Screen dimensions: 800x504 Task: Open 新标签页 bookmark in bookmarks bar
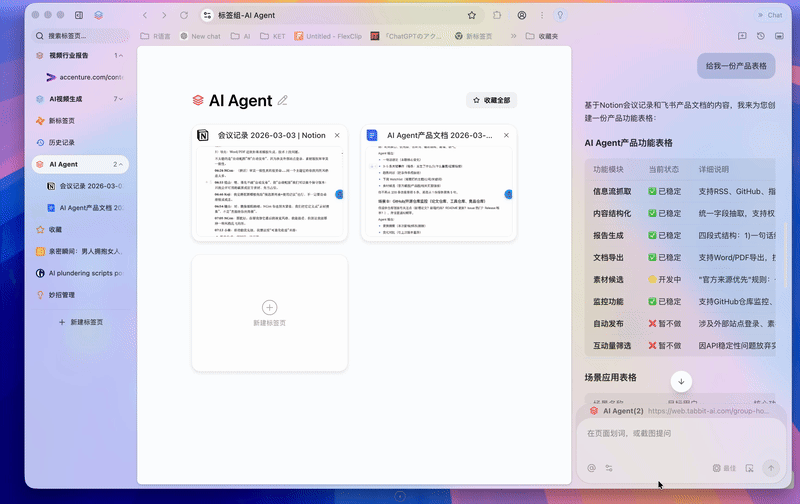tap(473, 36)
